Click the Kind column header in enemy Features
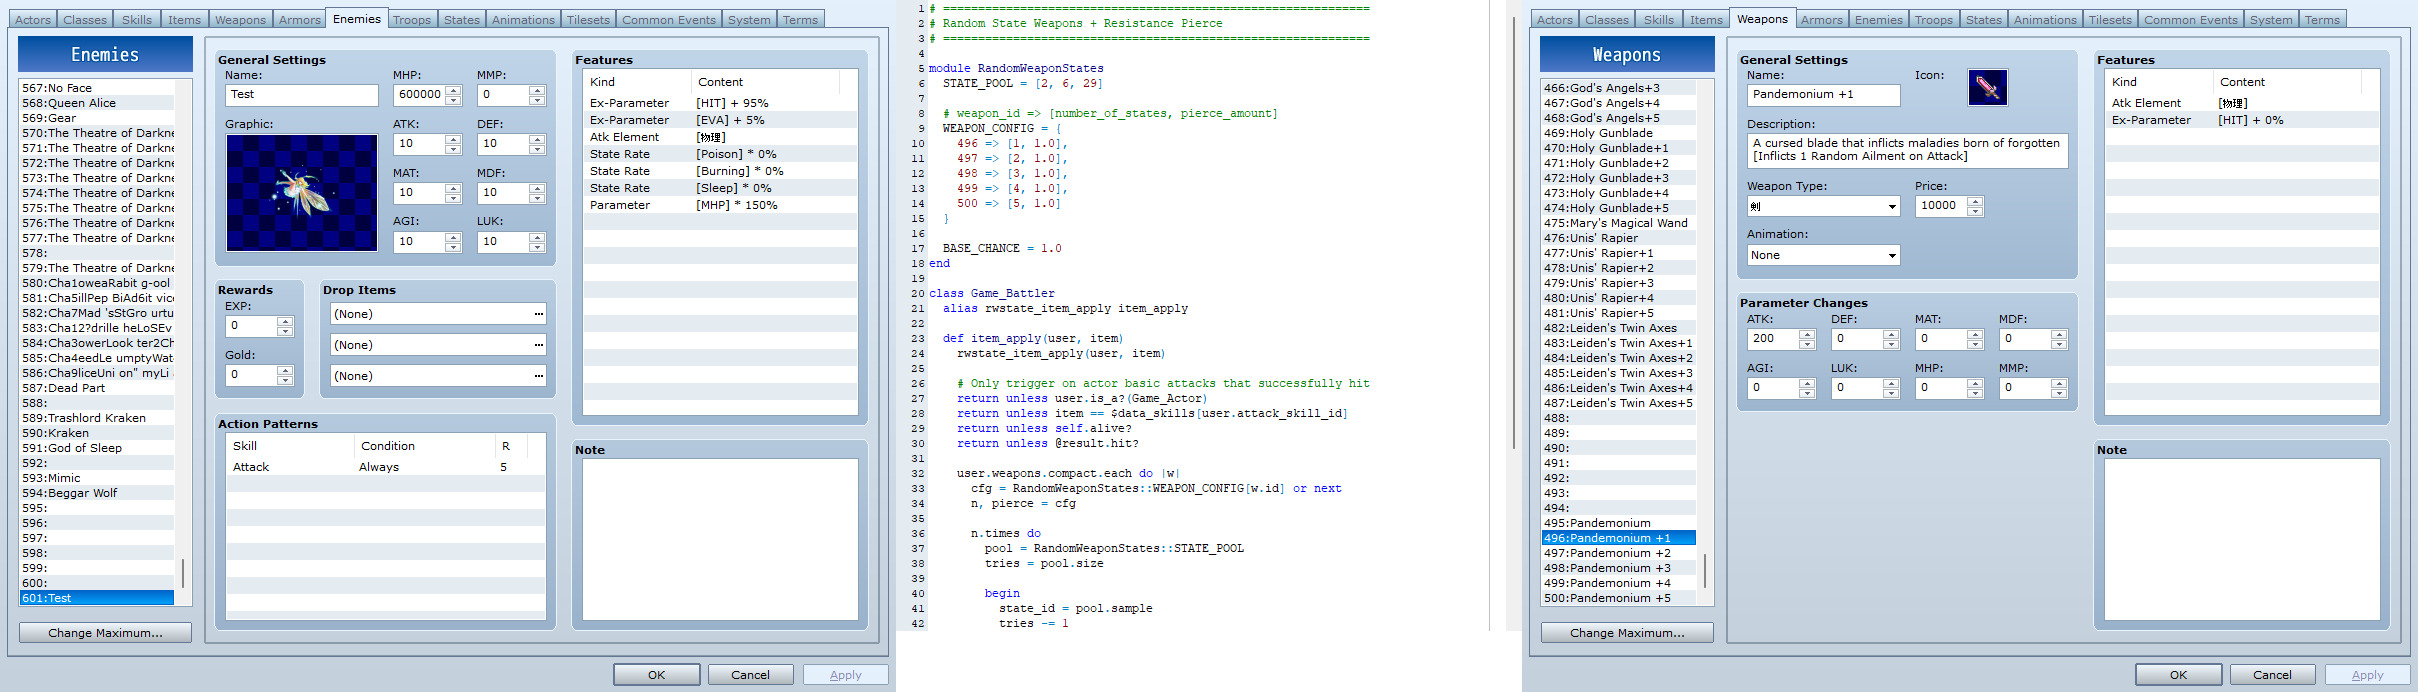The image size is (2418, 692). pos(638,82)
